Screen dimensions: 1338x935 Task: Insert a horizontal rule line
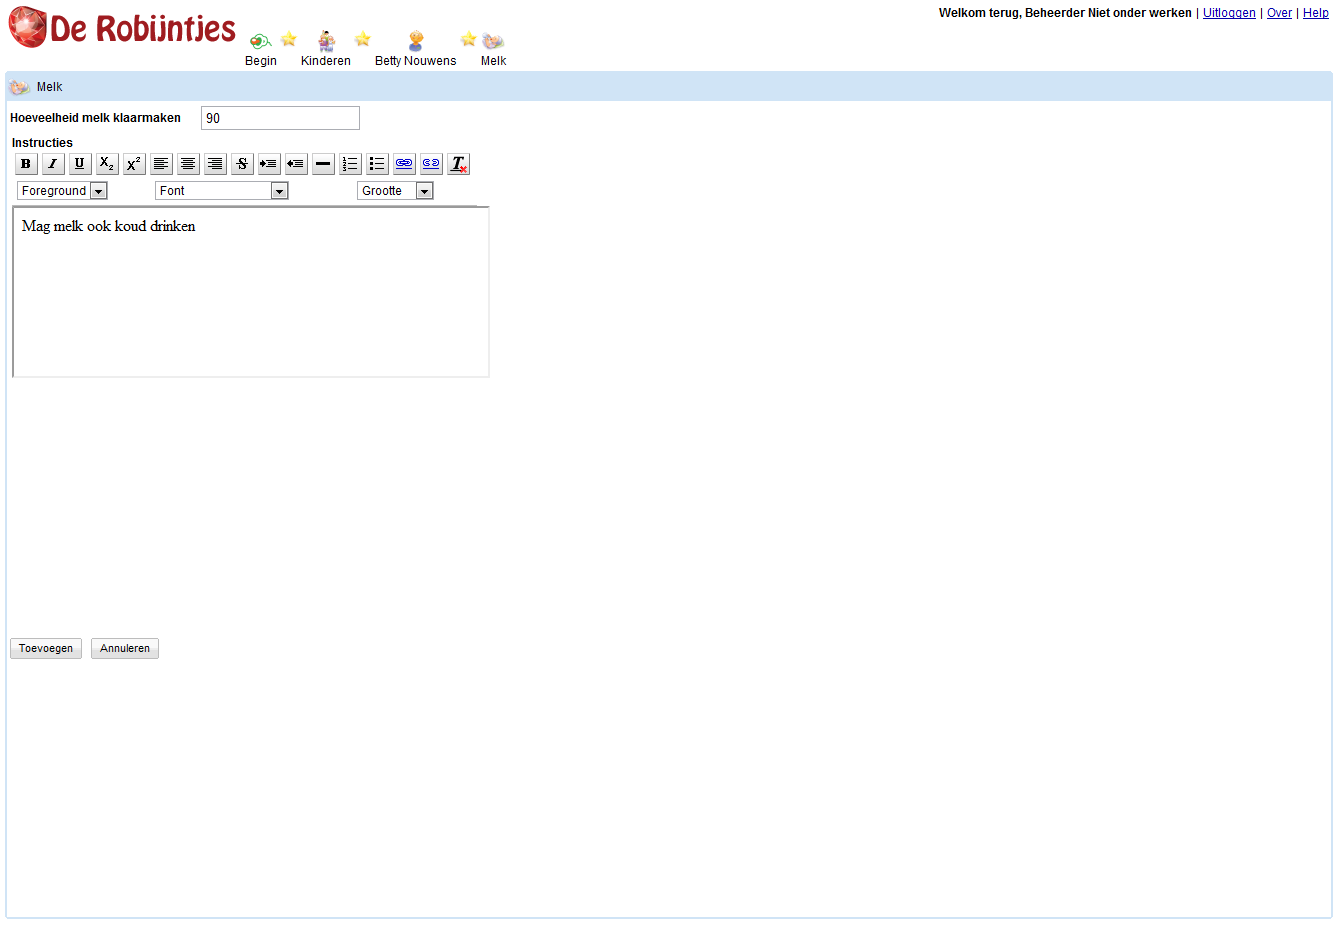(x=323, y=164)
